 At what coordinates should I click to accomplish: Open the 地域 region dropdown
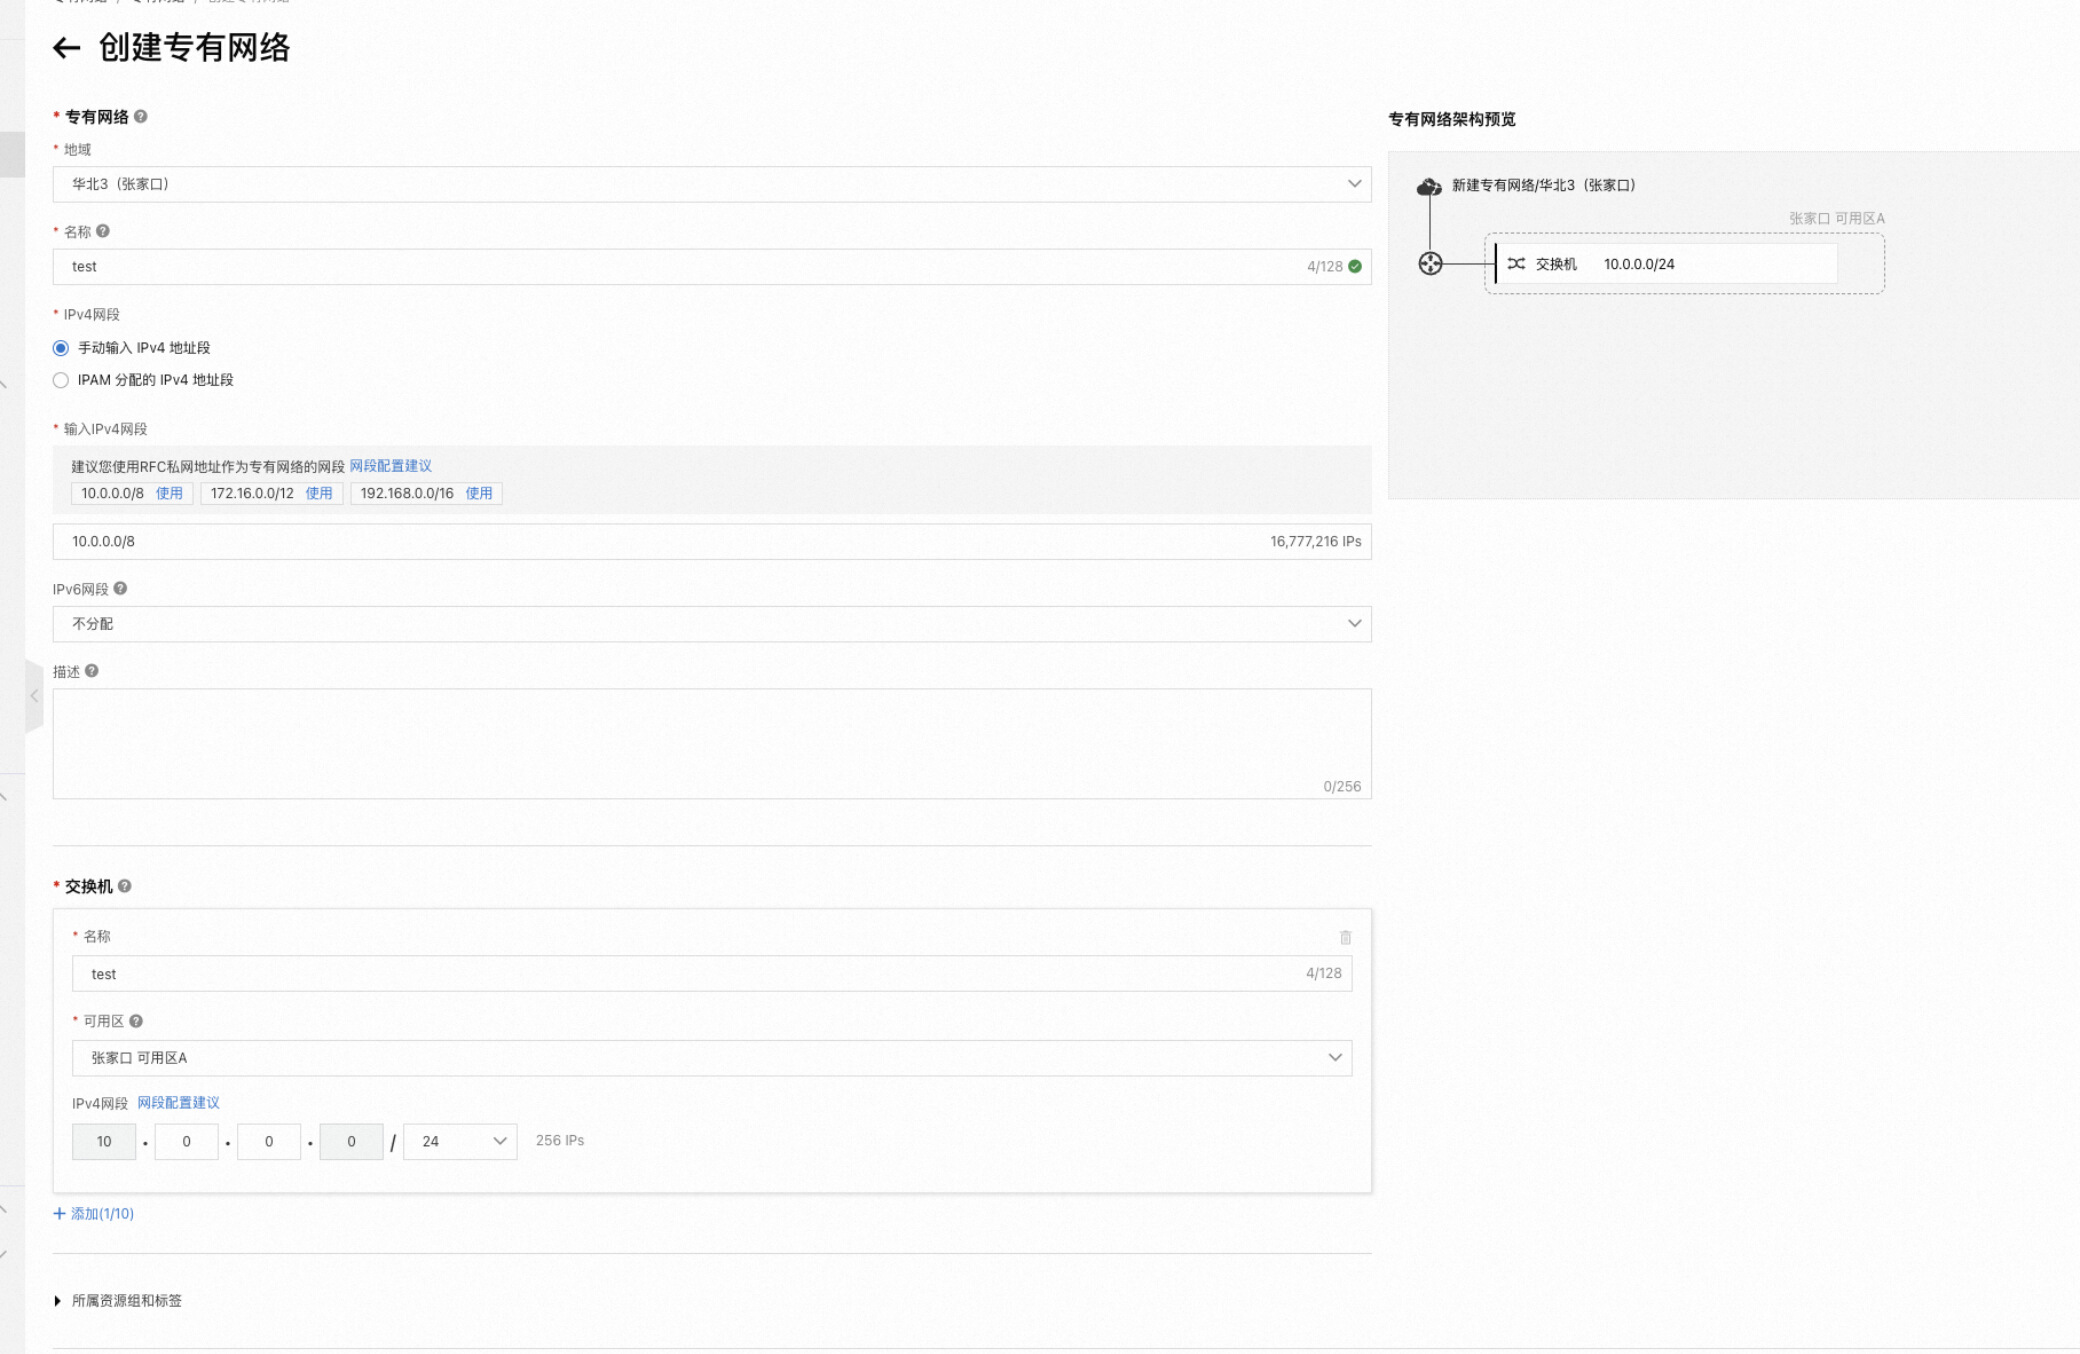[711, 184]
